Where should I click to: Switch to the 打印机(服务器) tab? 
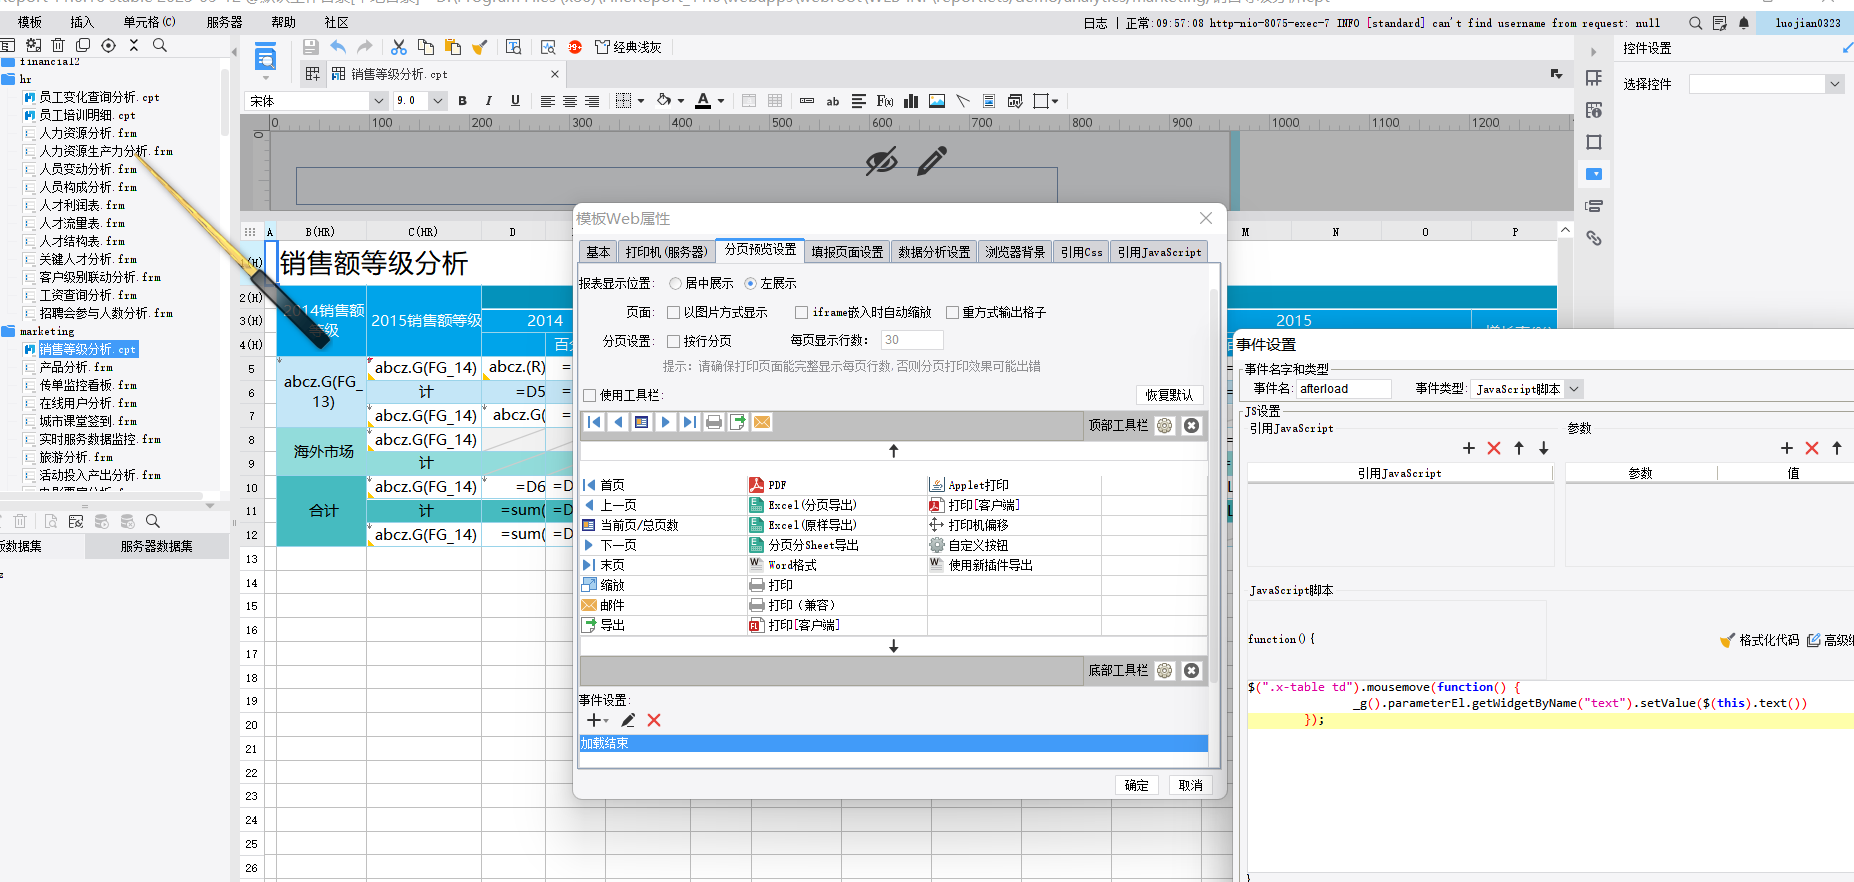666,252
